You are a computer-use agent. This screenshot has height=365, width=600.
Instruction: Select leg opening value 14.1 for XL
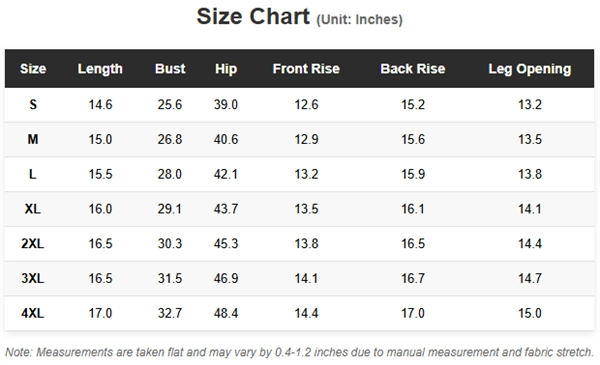[530, 209]
